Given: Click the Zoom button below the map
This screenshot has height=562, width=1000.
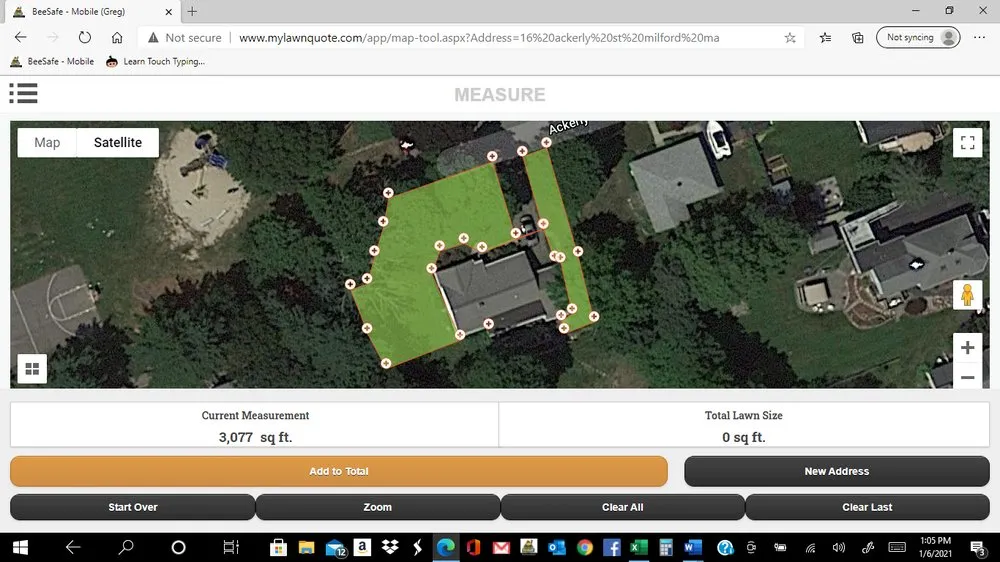Looking at the screenshot, I should click(x=378, y=507).
